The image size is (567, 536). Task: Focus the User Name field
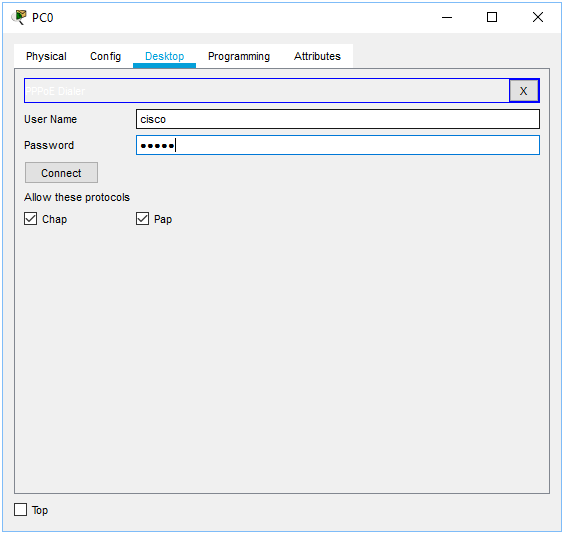click(338, 119)
